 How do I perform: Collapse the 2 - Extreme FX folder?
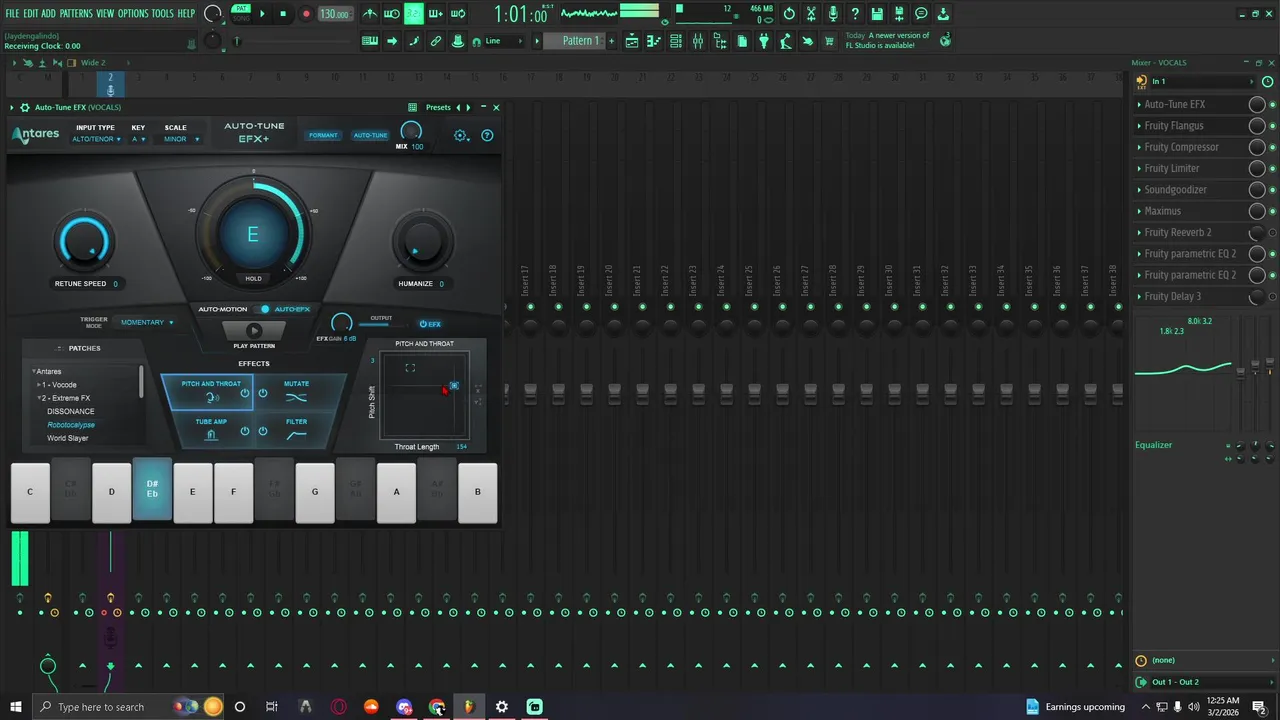point(39,398)
